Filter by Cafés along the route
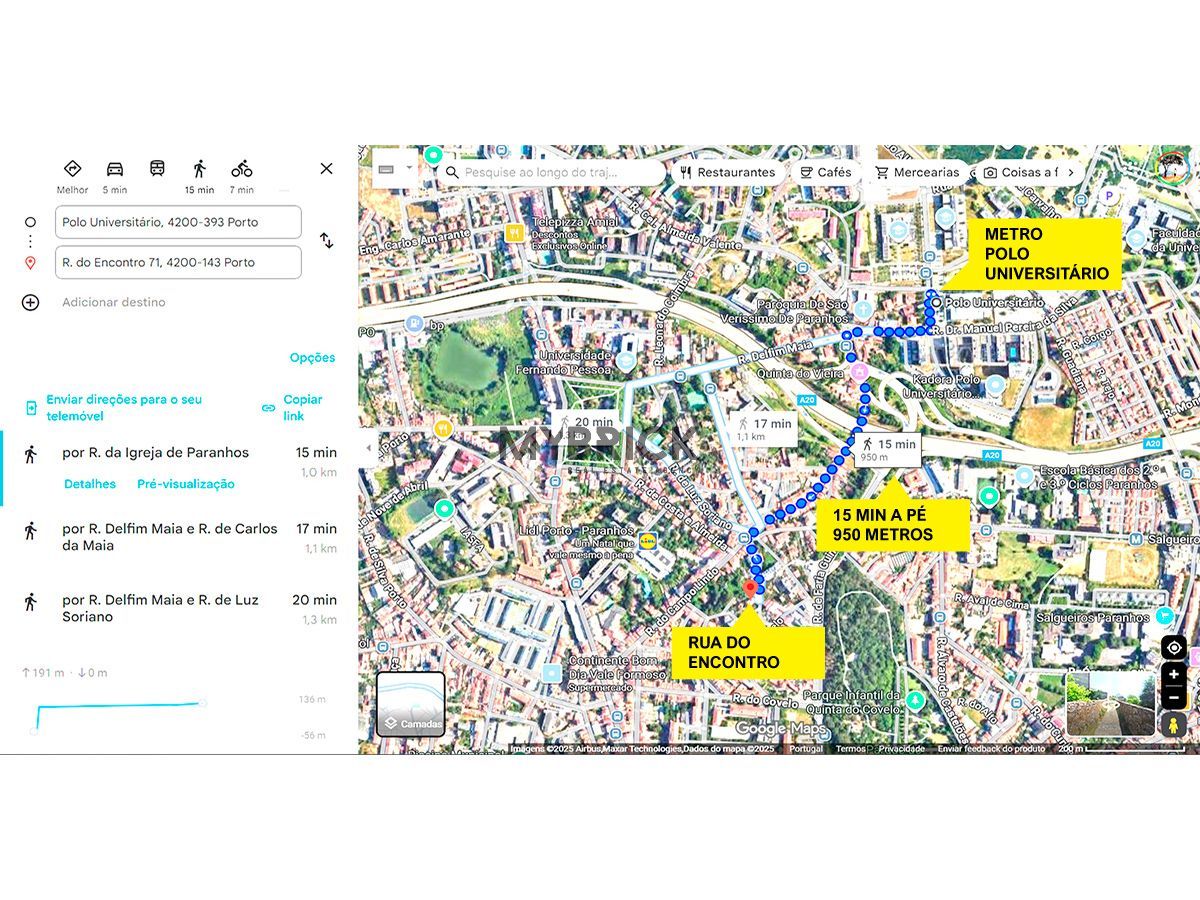 tap(826, 172)
